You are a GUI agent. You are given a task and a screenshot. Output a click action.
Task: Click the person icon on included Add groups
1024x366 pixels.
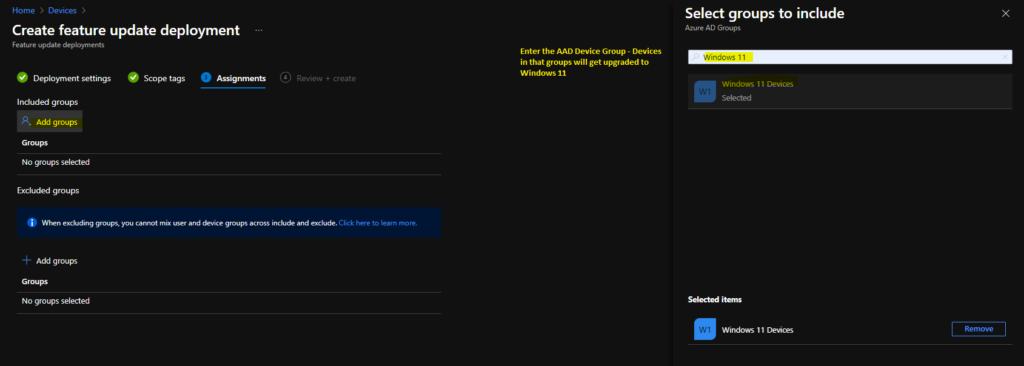pyautogui.click(x=26, y=121)
